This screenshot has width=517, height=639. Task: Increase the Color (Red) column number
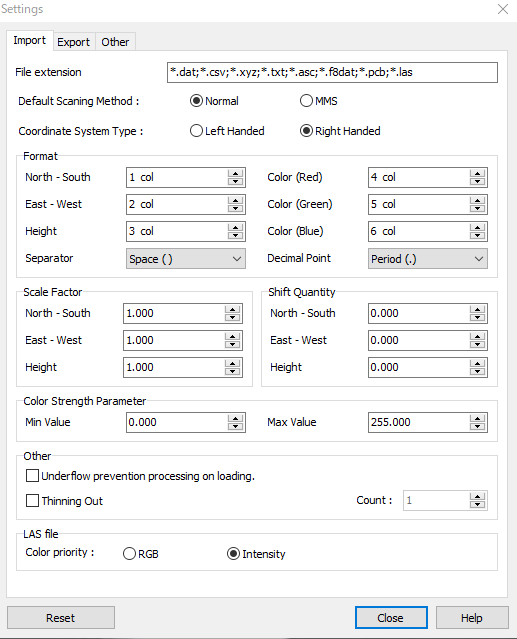pyautogui.click(x=477, y=173)
